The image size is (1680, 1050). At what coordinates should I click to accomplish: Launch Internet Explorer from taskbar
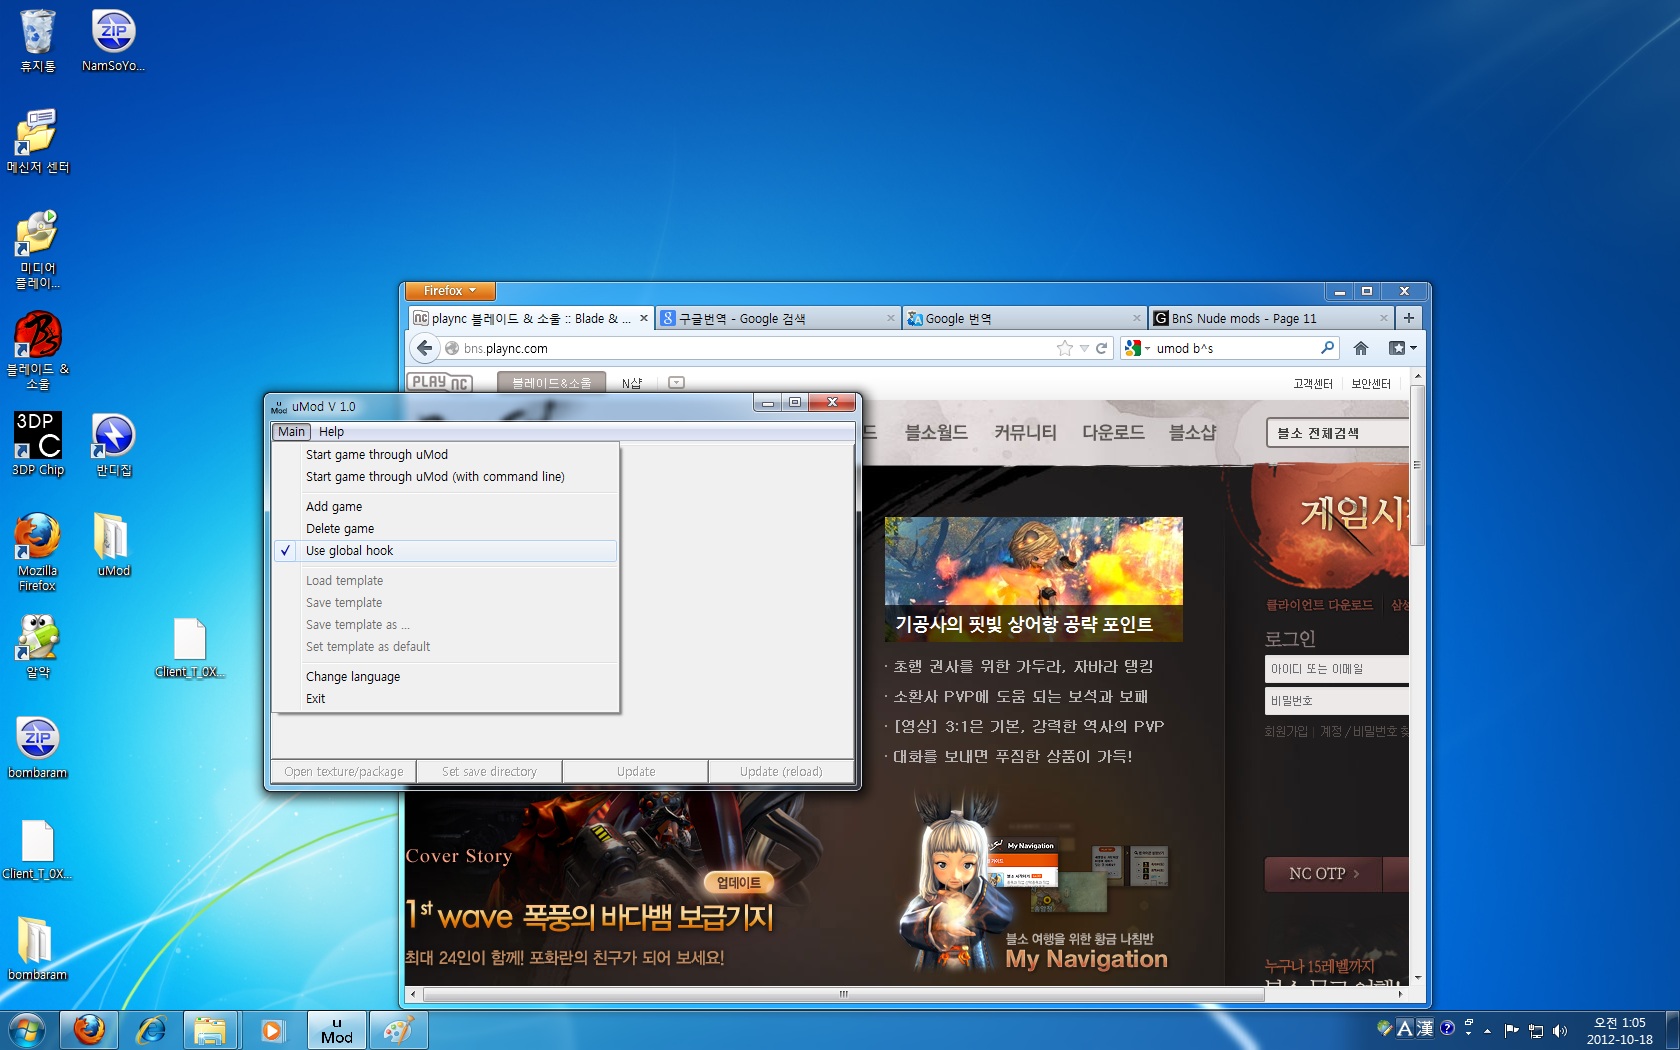(x=151, y=1030)
